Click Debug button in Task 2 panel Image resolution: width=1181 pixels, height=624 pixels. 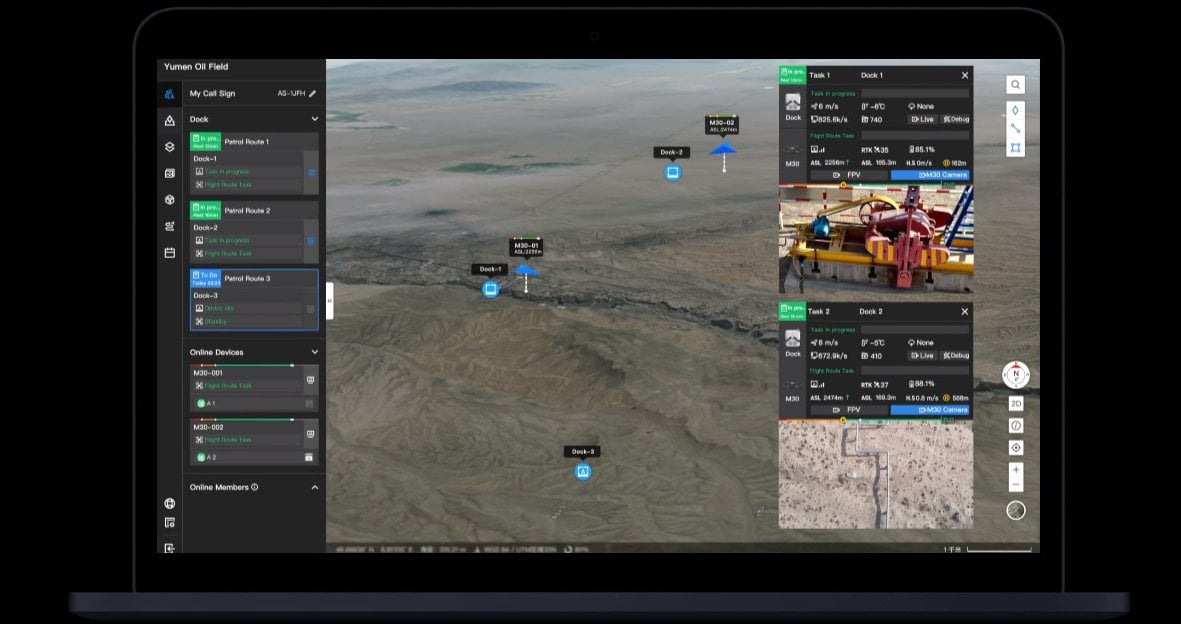[956, 356]
